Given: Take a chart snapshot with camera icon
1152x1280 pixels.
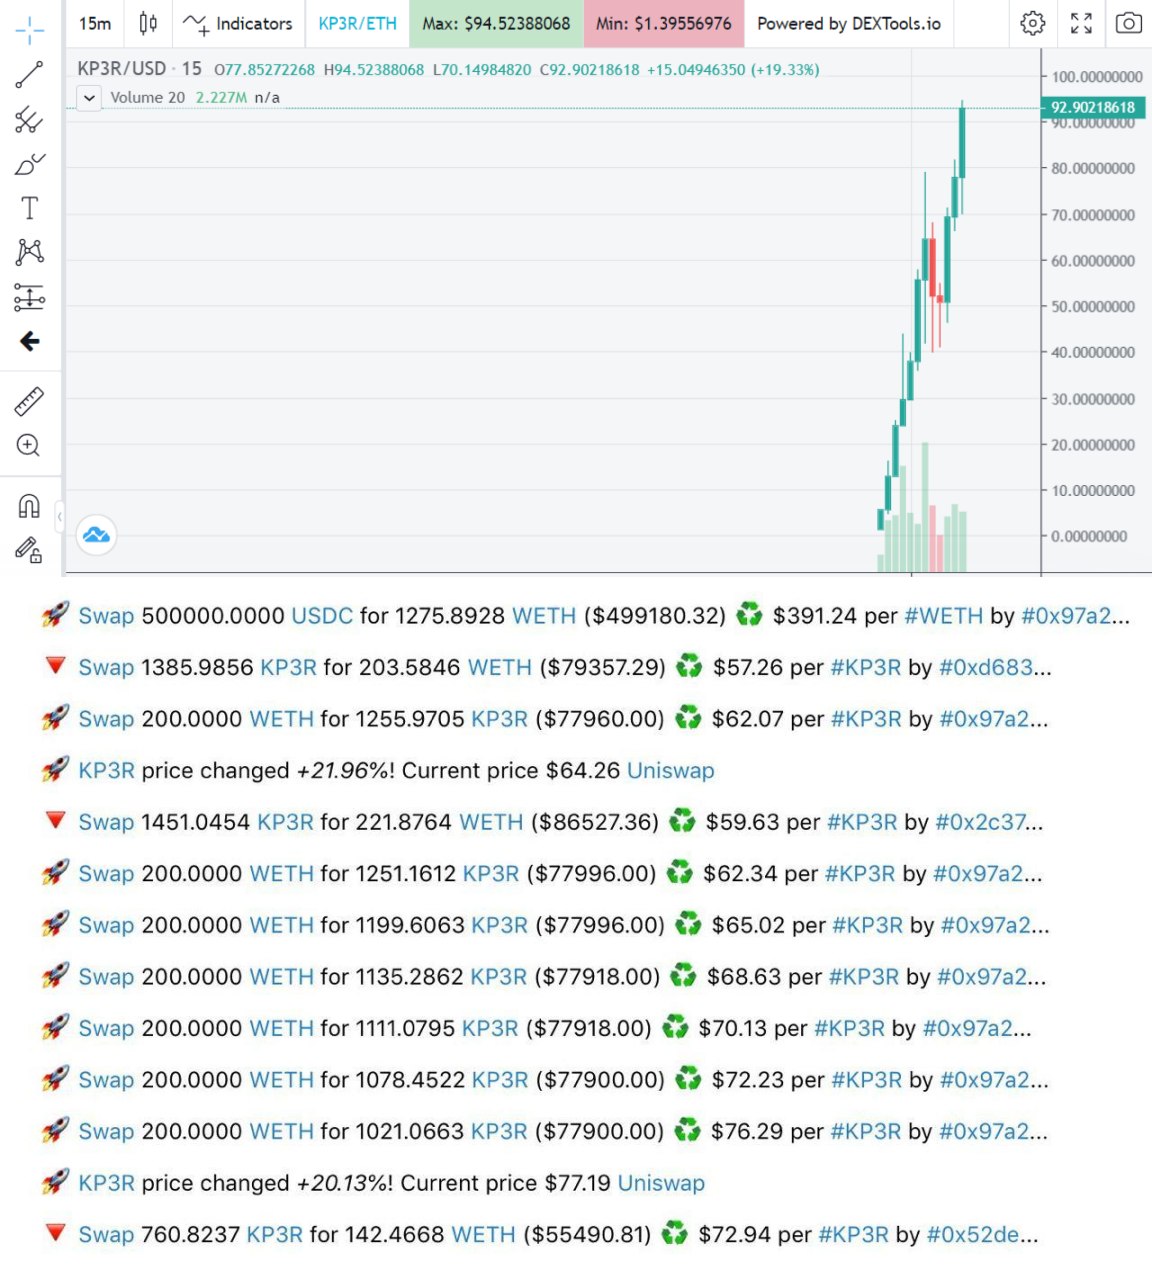Looking at the screenshot, I should (1129, 23).
